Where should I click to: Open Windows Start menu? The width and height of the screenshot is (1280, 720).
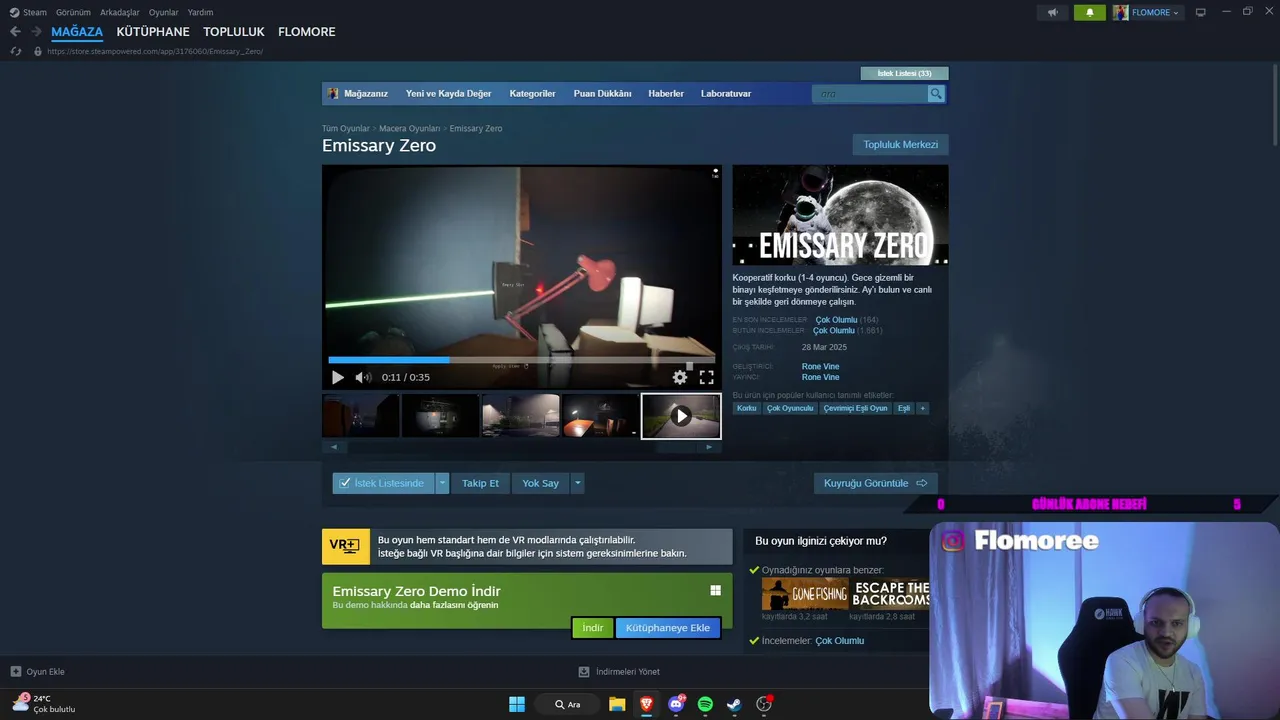click(x=517, y=704)
